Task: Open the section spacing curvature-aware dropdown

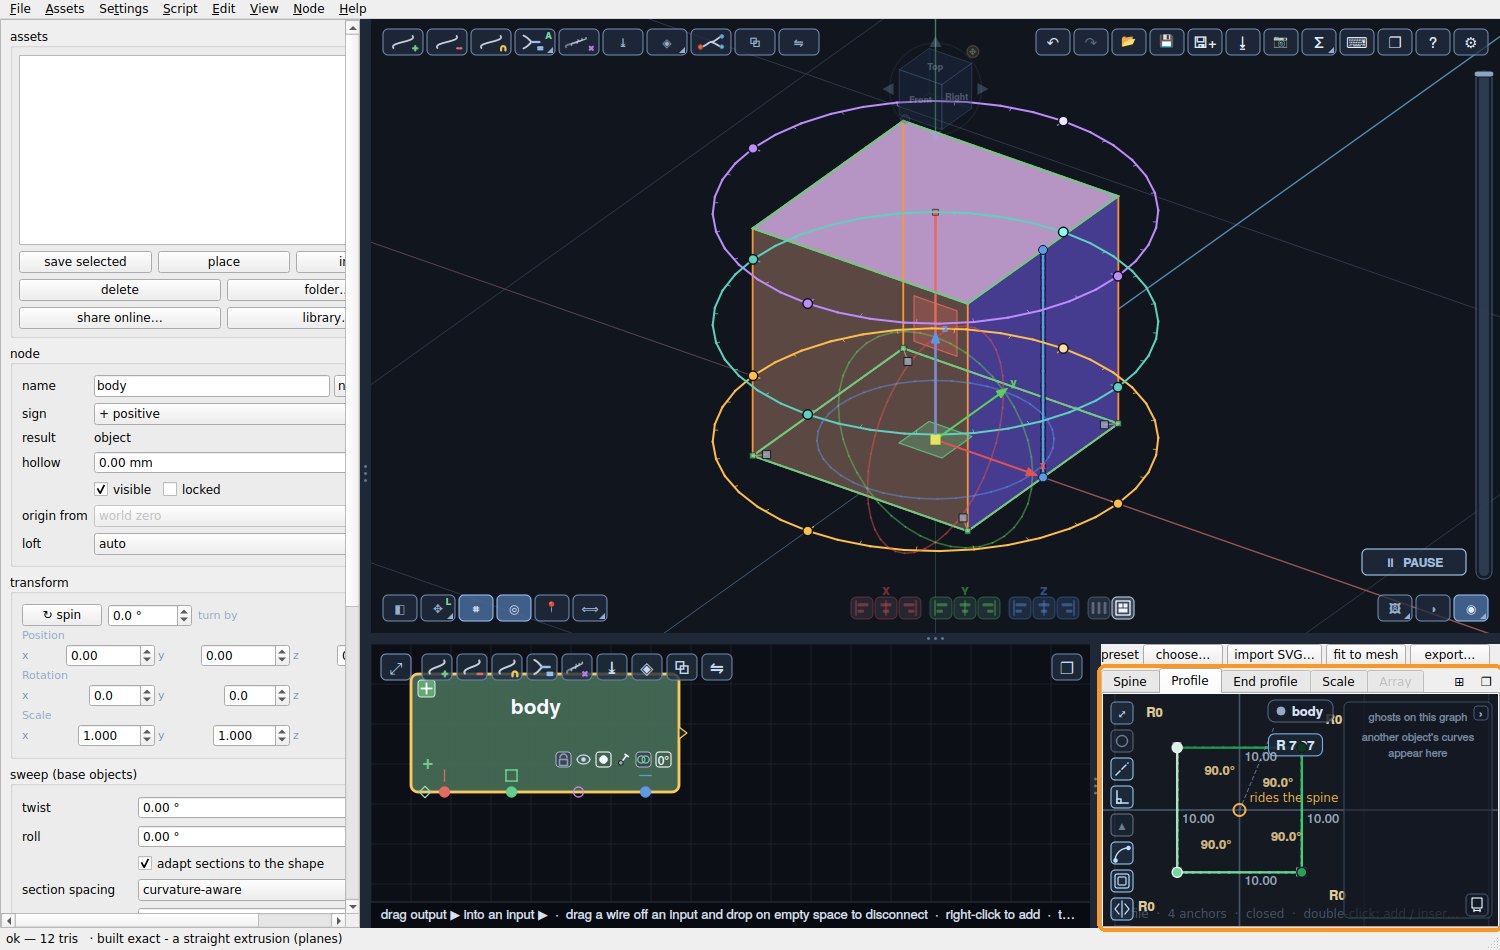Action: click(x=242, y=889)
